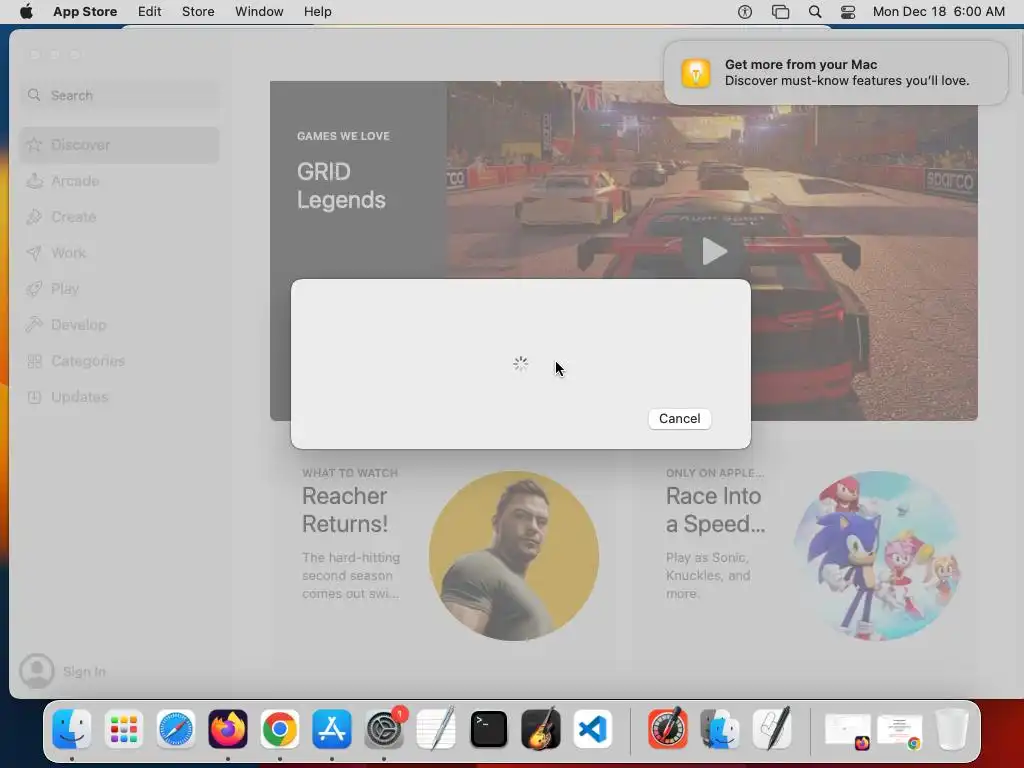Viewport: 1024px width, 768px height.
Task: Open Script Editor from the Dock
Action: (x=772, y=729)
